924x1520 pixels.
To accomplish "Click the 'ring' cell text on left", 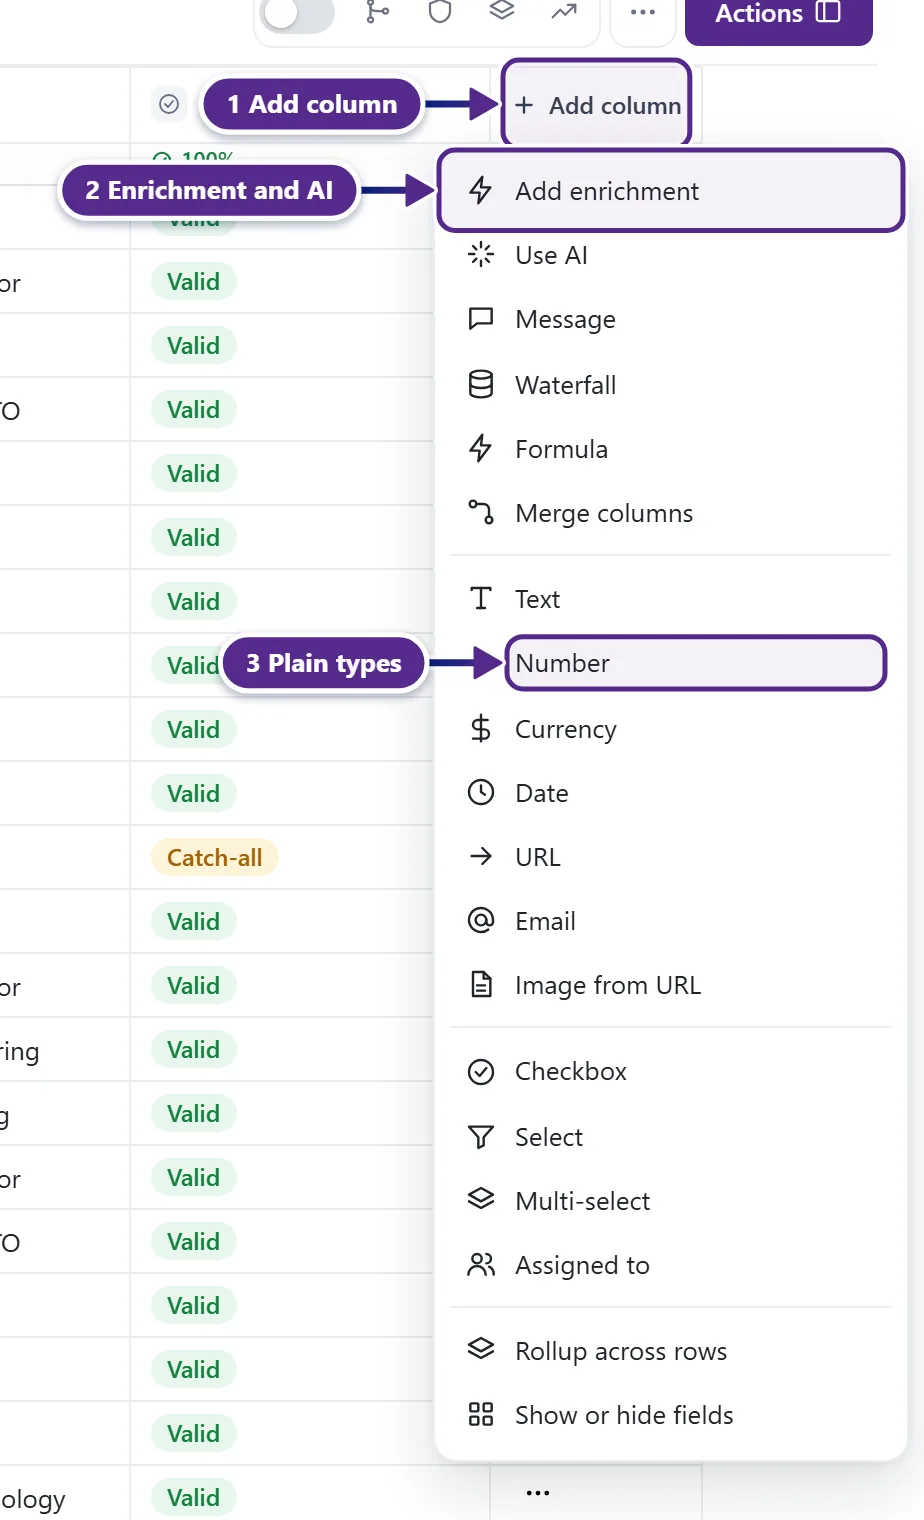I will pyautogui.click(x=19, y=1051).
